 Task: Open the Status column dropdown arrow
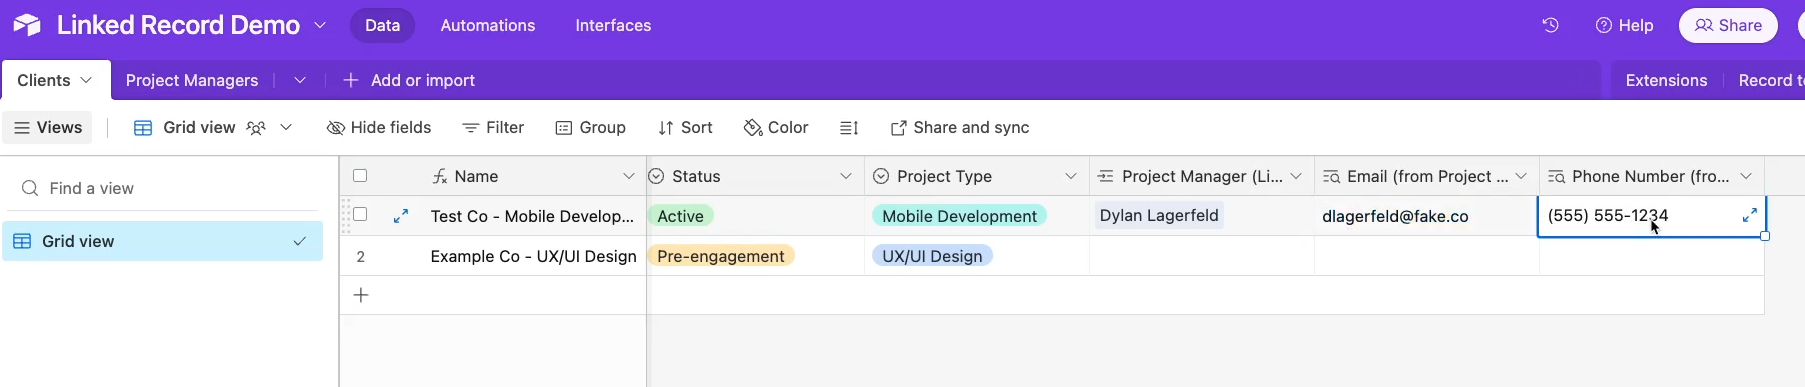click(x=846, y=176)
